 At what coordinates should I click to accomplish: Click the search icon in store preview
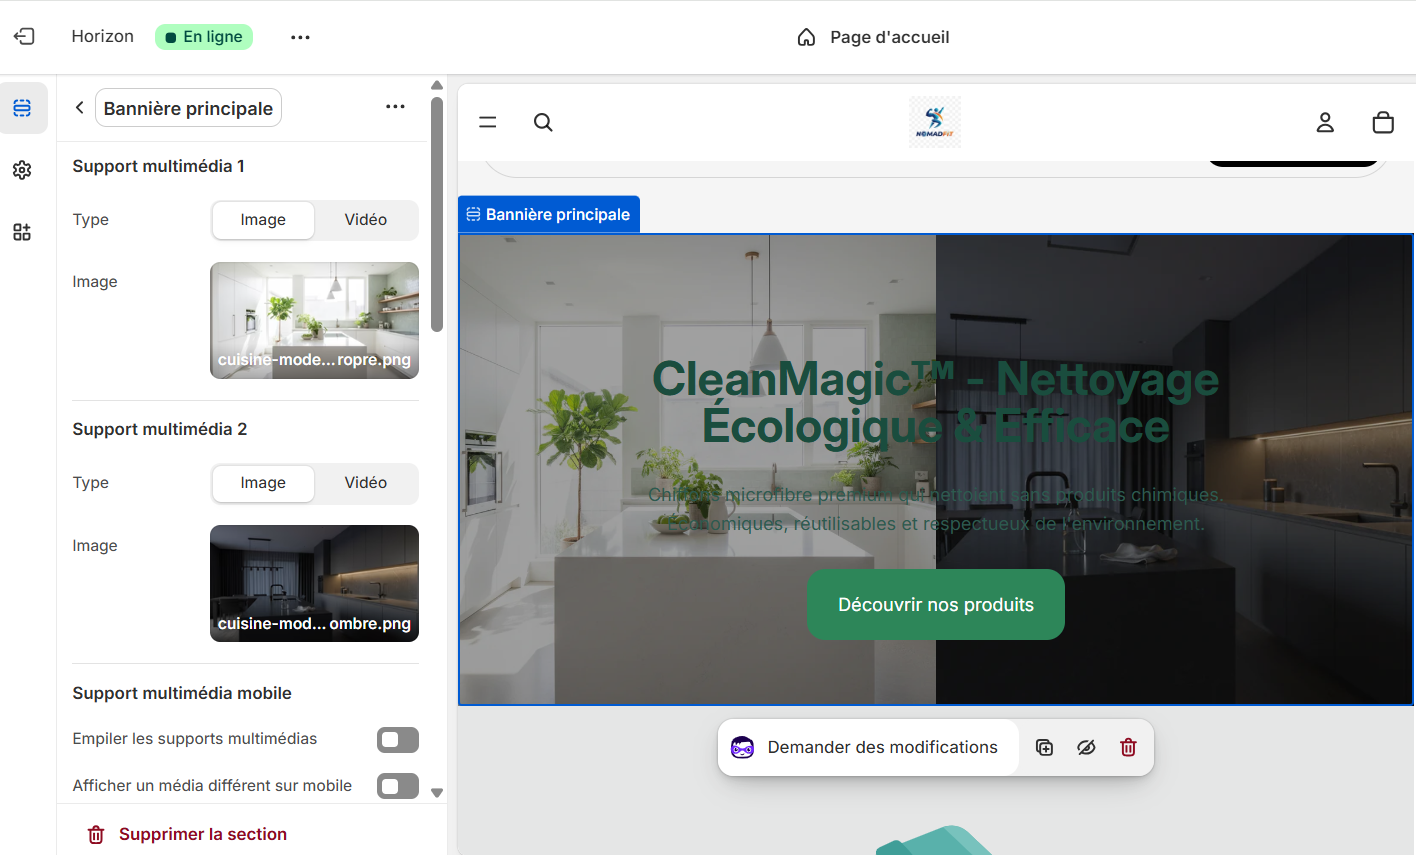click(543, 122)
